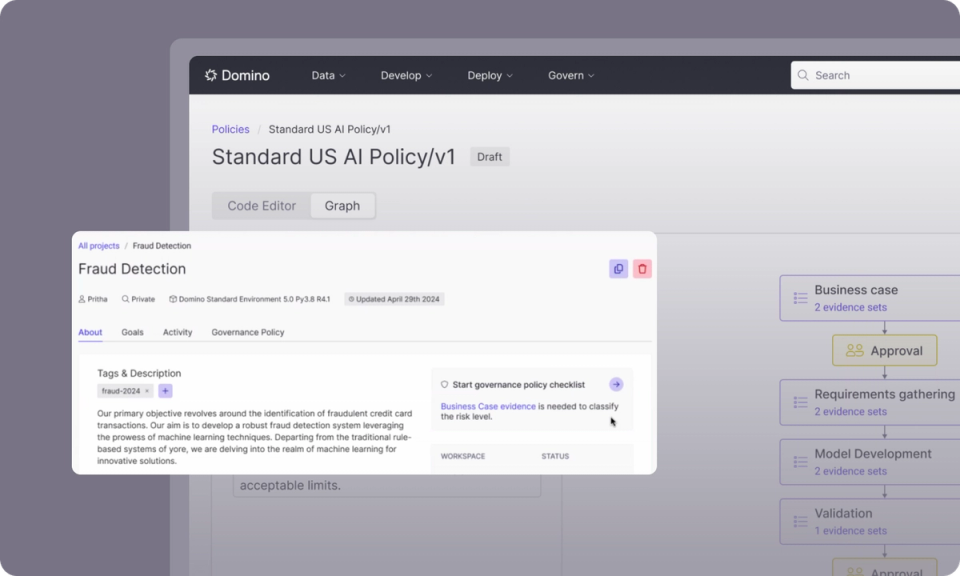Expand the Govern menu

point(570,75)
